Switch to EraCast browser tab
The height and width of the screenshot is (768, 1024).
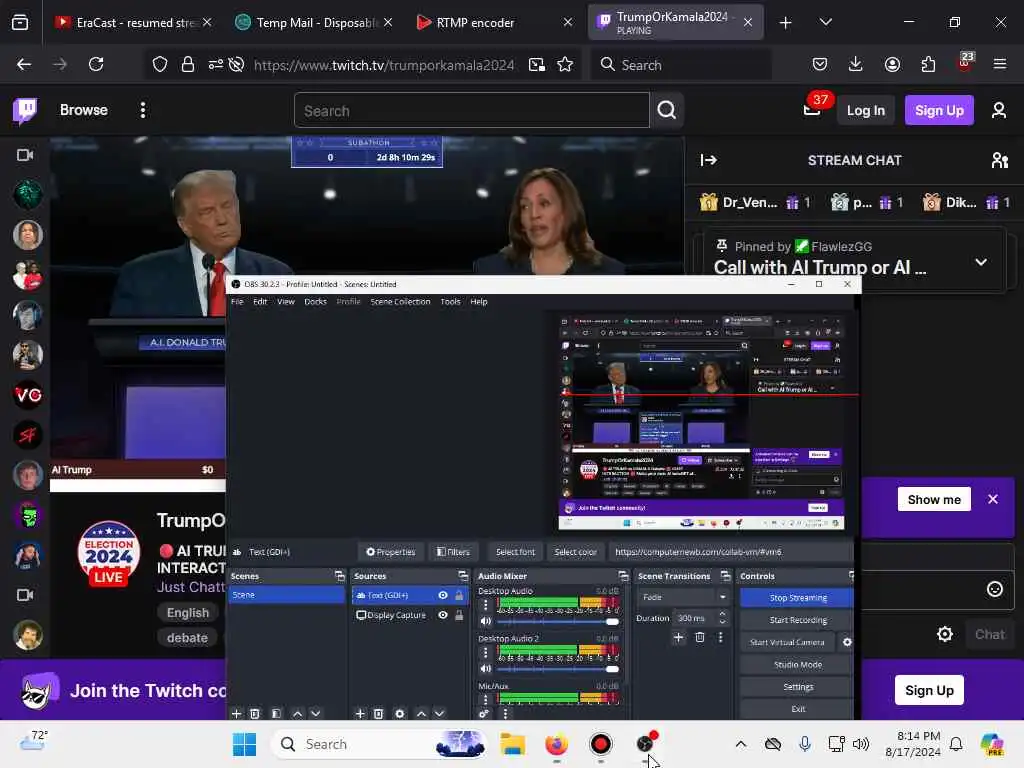134,22
